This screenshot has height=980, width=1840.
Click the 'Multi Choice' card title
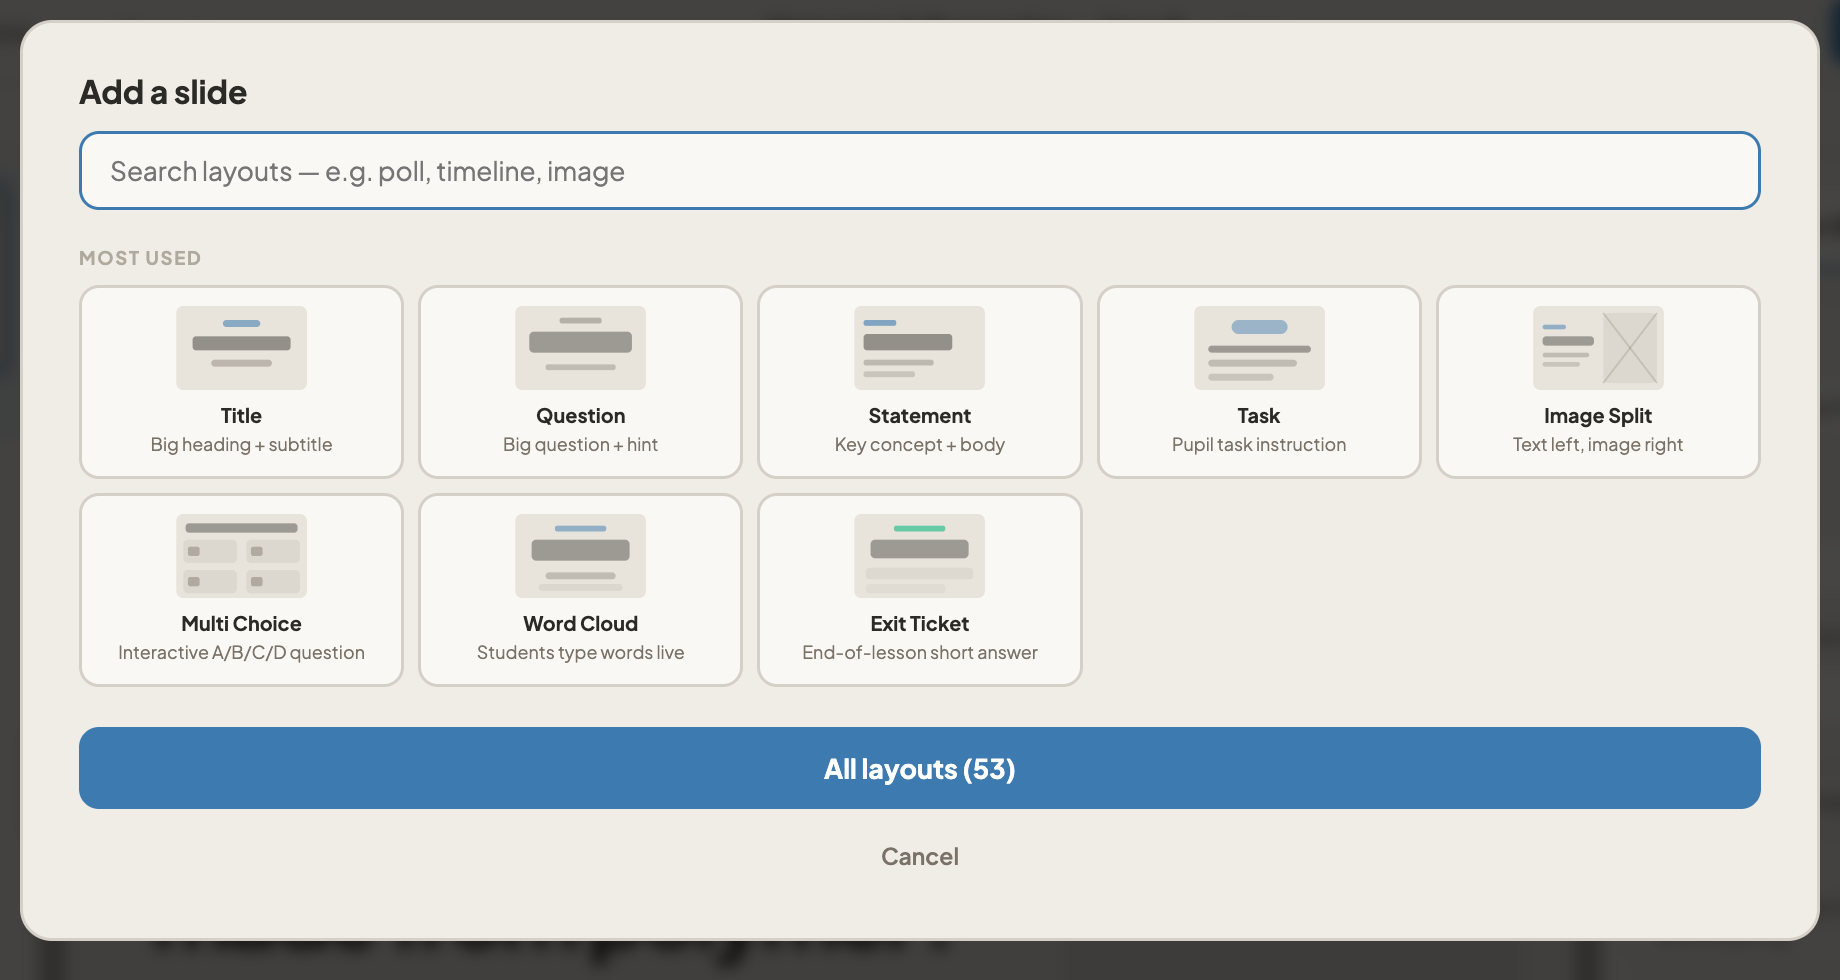(x=241, y=624)
